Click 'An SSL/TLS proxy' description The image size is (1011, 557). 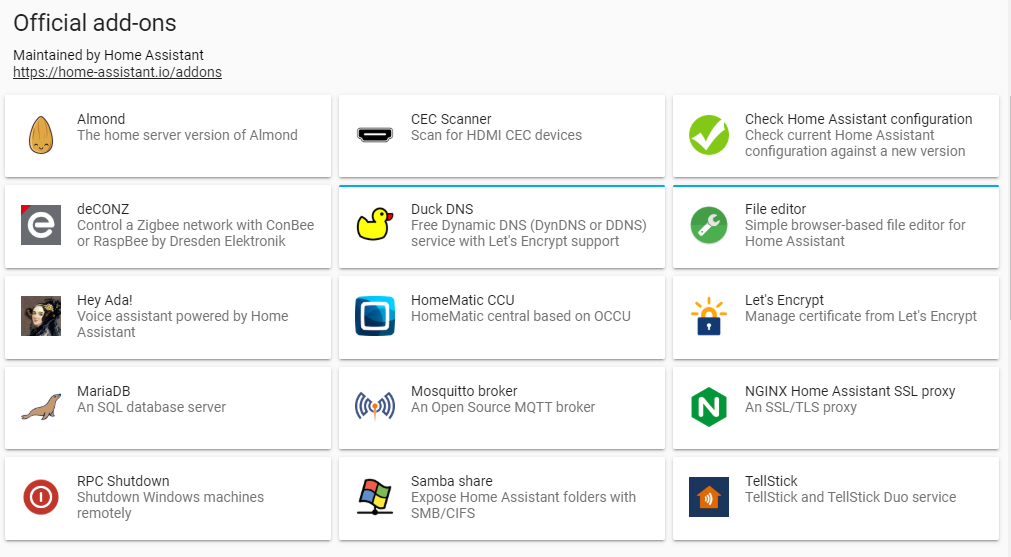click(801, 407)
